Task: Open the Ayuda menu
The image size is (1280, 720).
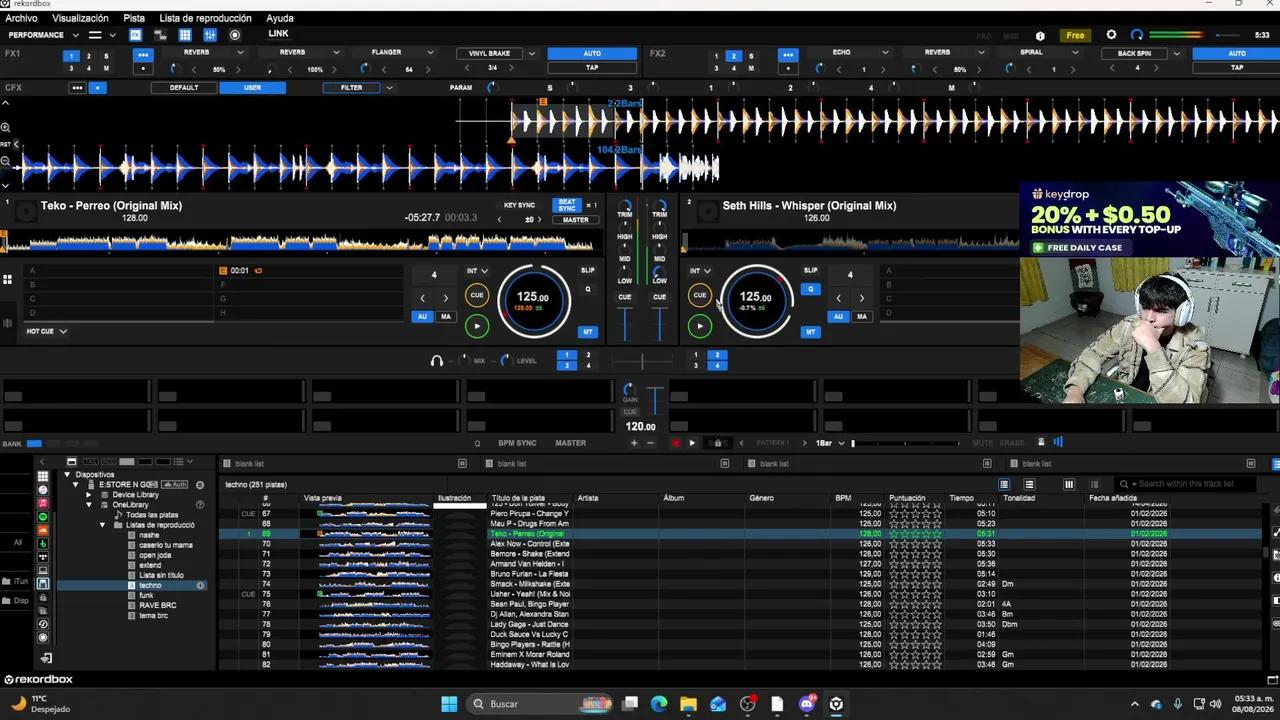Action: pos(280,18)
